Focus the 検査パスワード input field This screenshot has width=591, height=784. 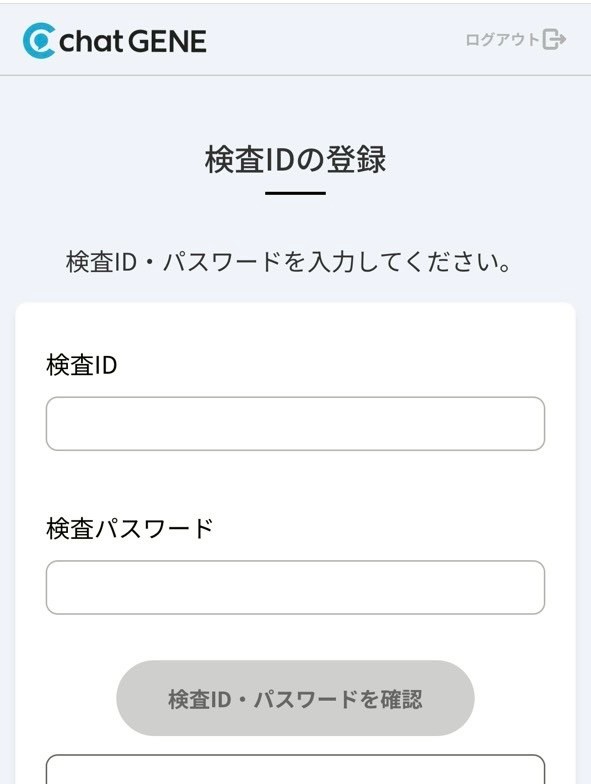click(x=295, y=587)
